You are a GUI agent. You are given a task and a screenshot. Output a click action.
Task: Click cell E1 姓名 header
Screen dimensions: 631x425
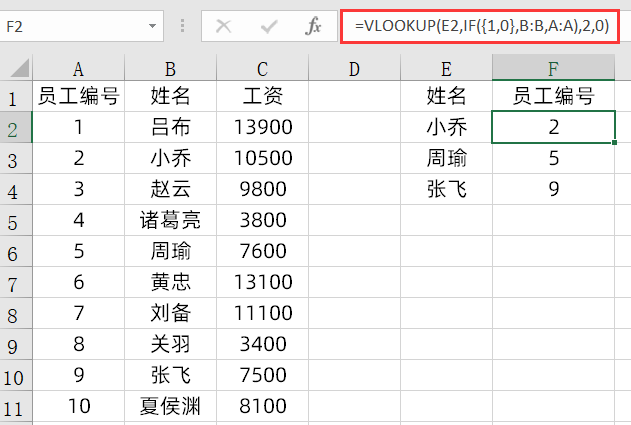(x=446, y=96)
